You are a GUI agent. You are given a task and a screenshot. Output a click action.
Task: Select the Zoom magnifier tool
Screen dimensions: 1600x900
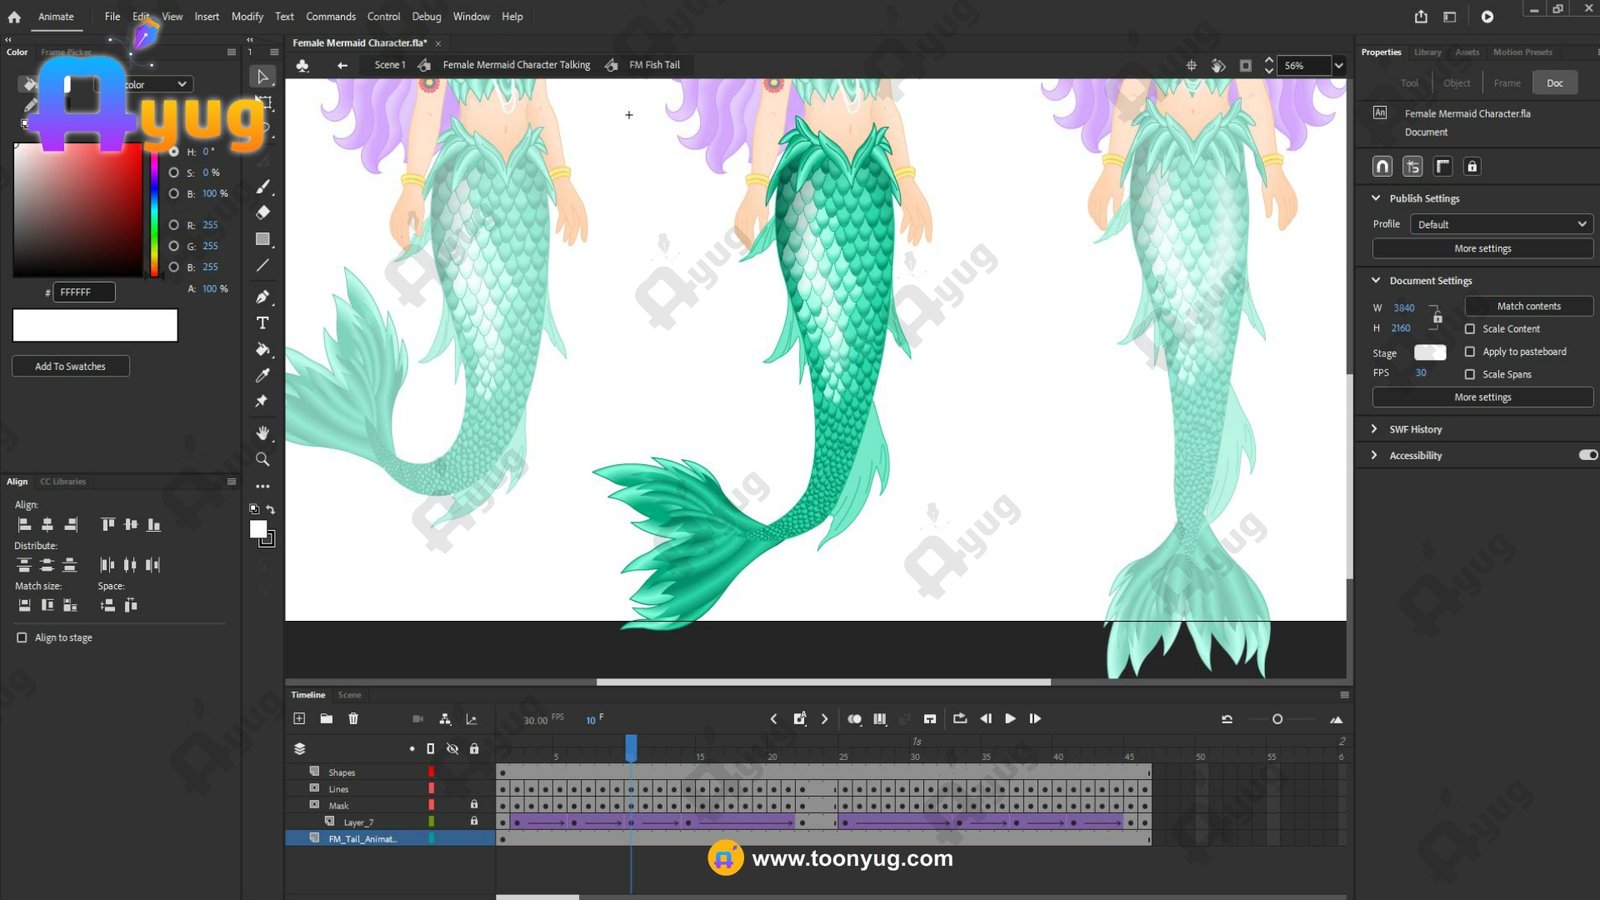263,459
